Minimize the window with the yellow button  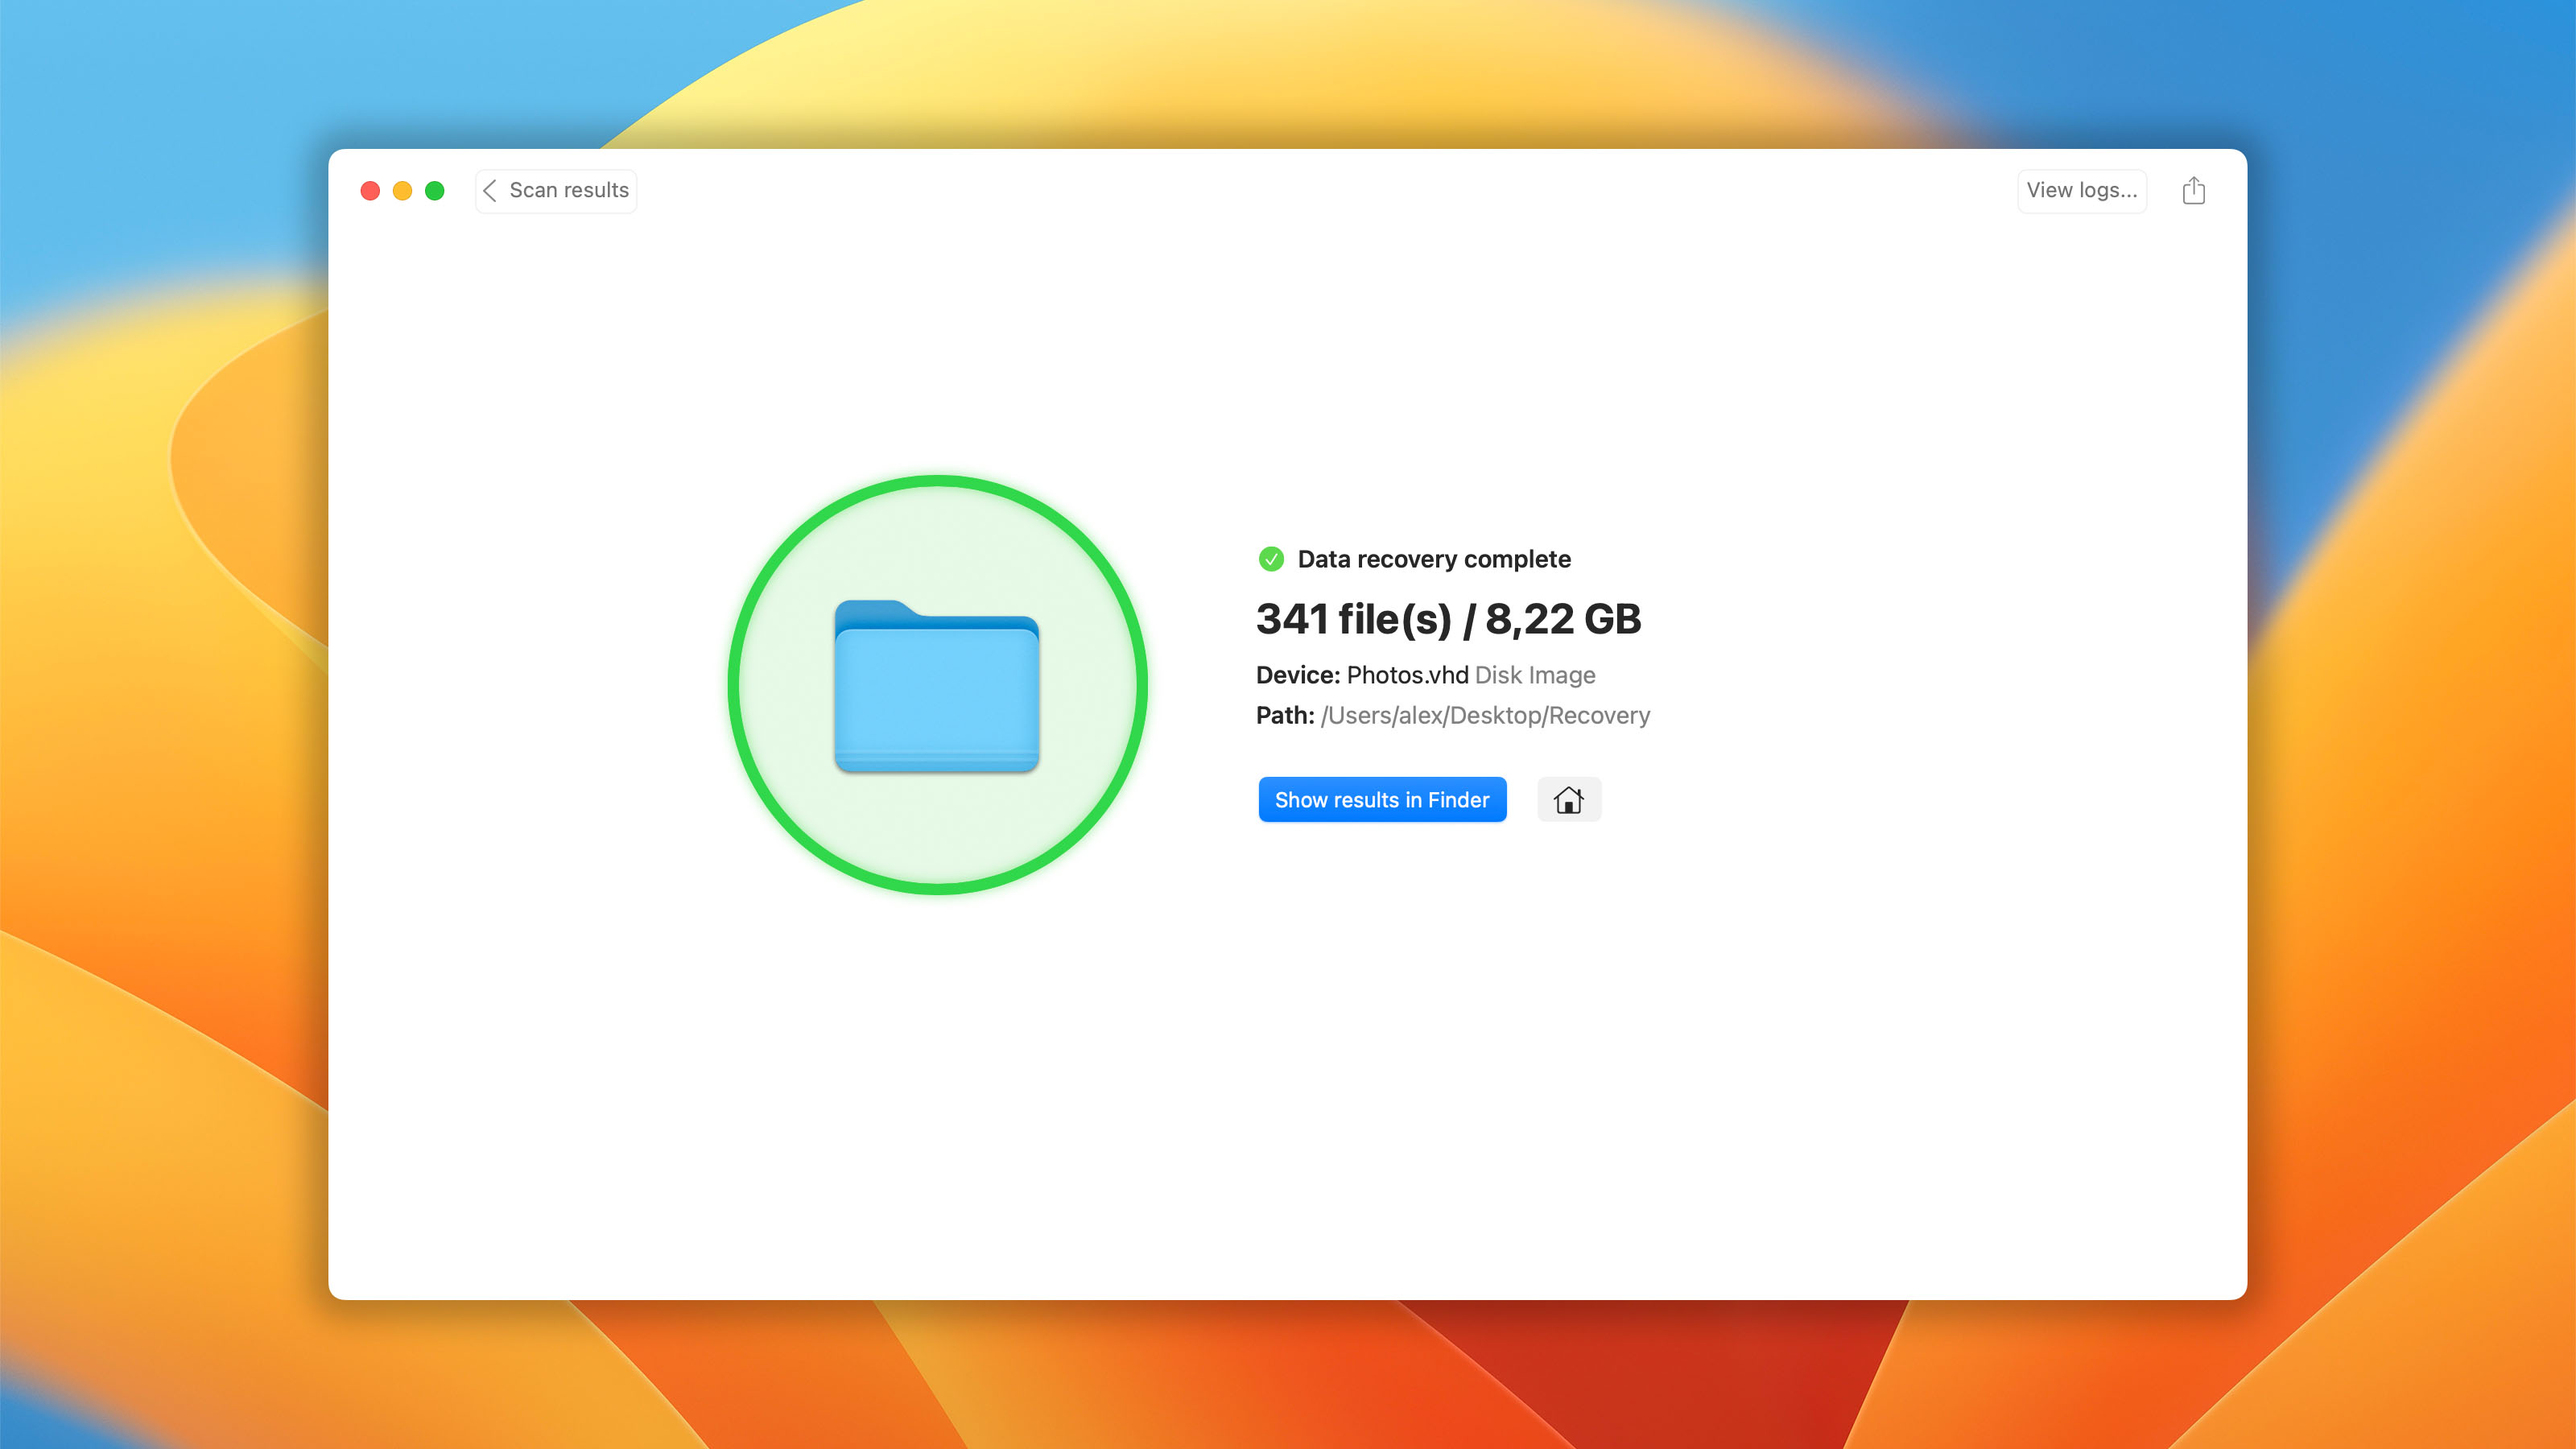coord(403,190)
